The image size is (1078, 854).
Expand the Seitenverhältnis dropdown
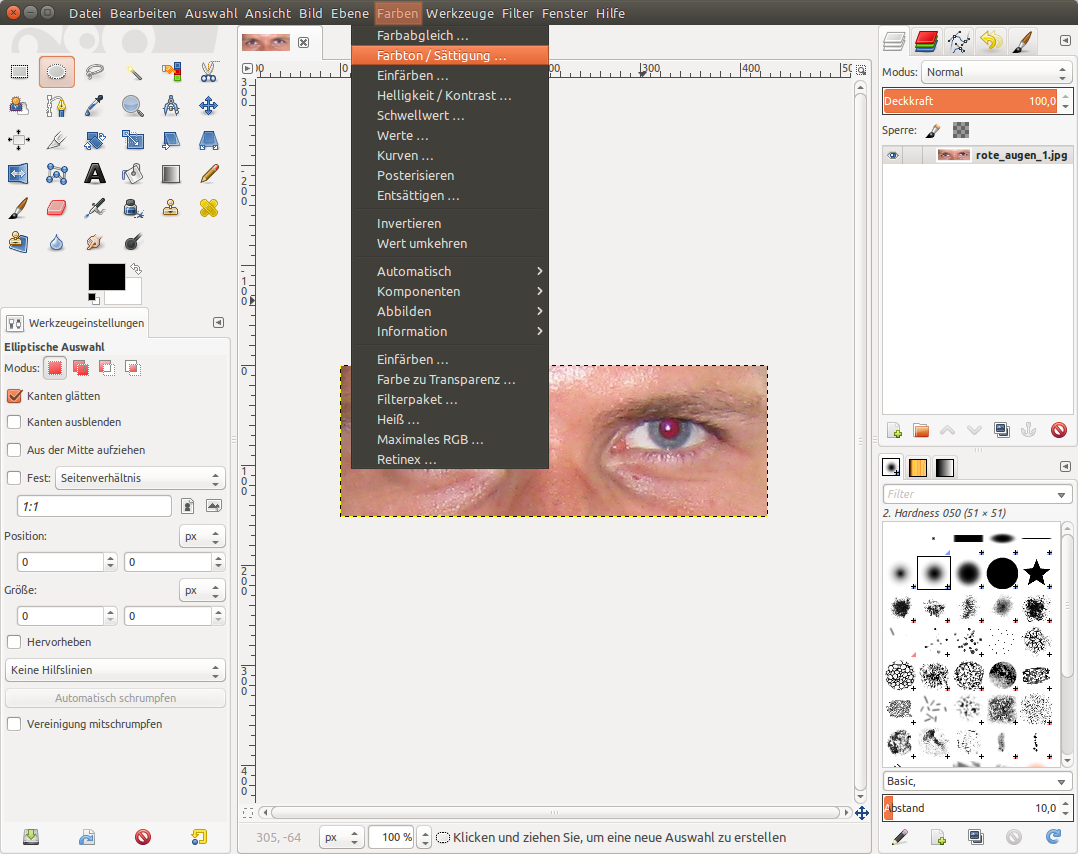click(141, 478)
